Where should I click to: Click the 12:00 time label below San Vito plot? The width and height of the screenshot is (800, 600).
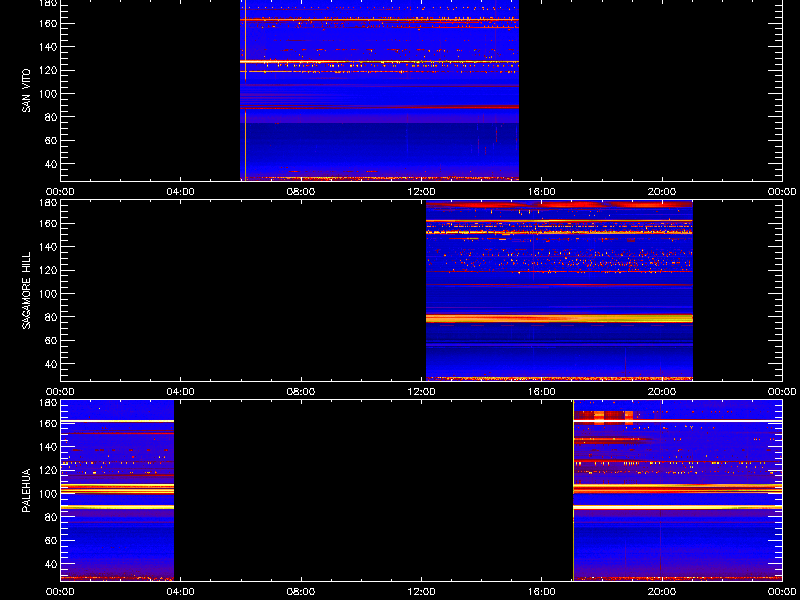tap(421, 192)
